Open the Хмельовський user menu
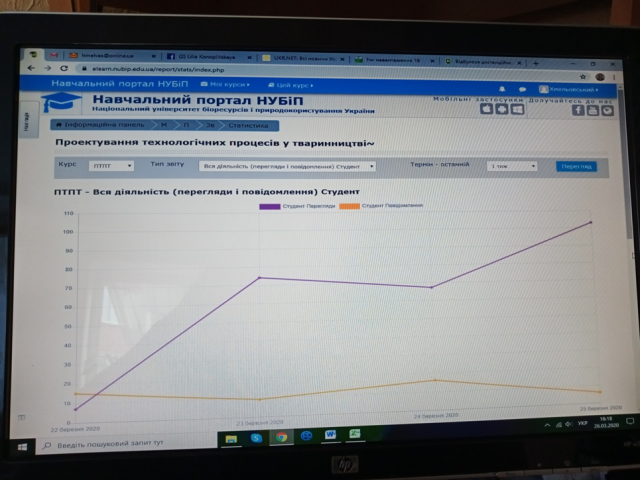The width and height of the screenshot is (640, 480). pyautogui.click(x=569, y=89)
